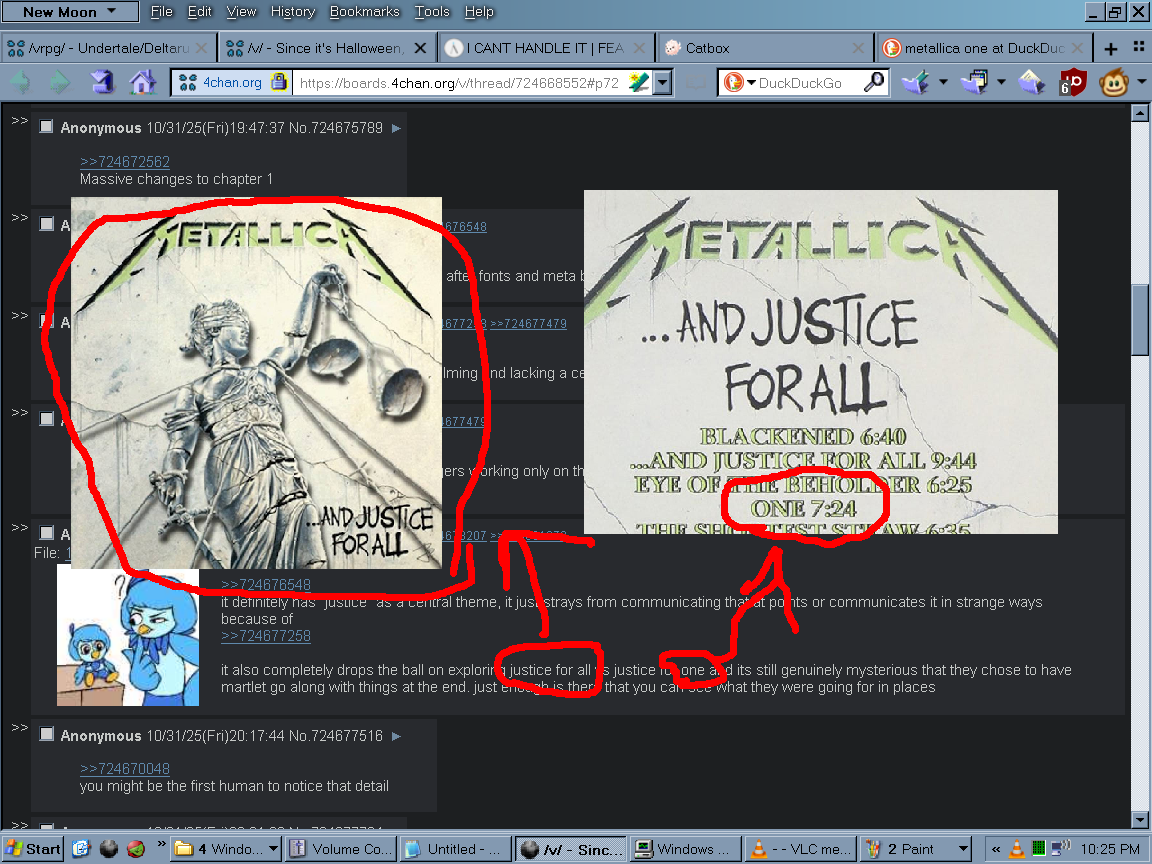Screen dimensions: 1152x864
Task: Open the 2 Paint taskbar group
Action: pos(915,849)
